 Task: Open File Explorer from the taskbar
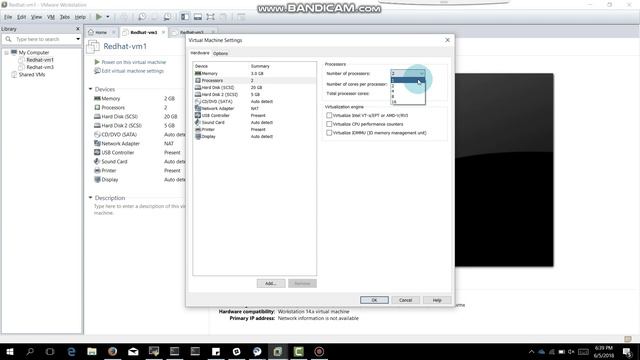point(92,351)
